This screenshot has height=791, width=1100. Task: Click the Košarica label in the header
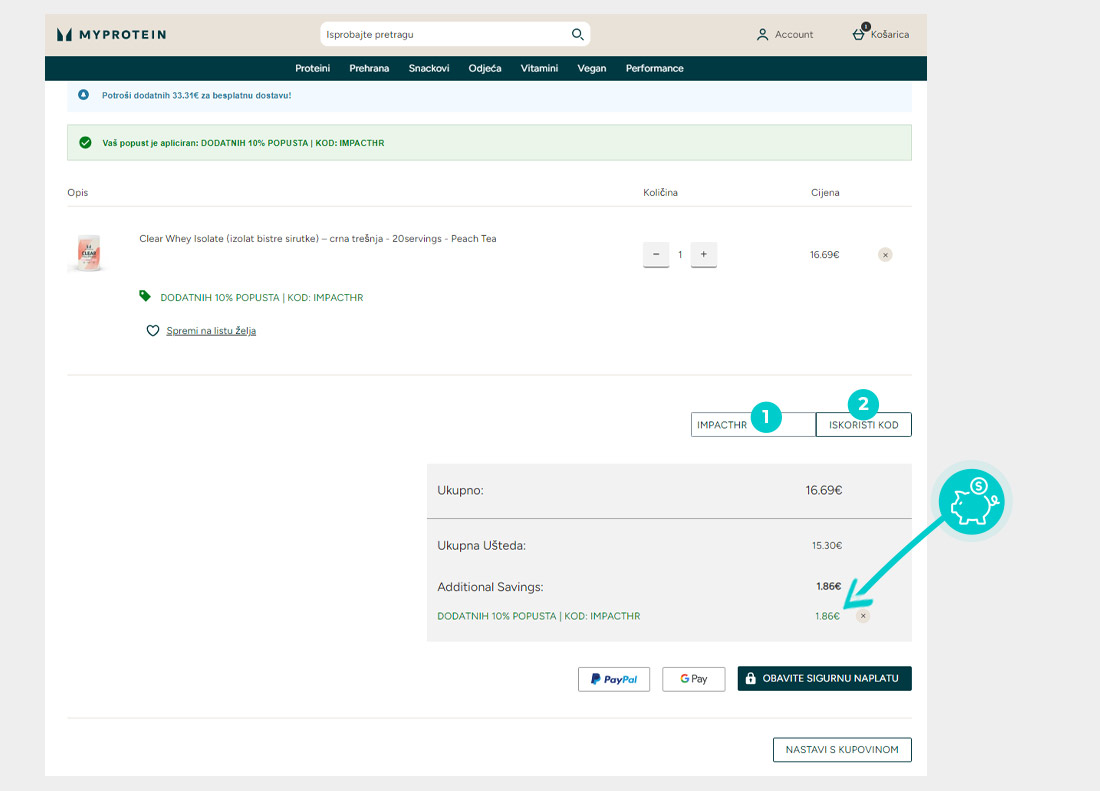pyautogui.click(x=890, y=34)
